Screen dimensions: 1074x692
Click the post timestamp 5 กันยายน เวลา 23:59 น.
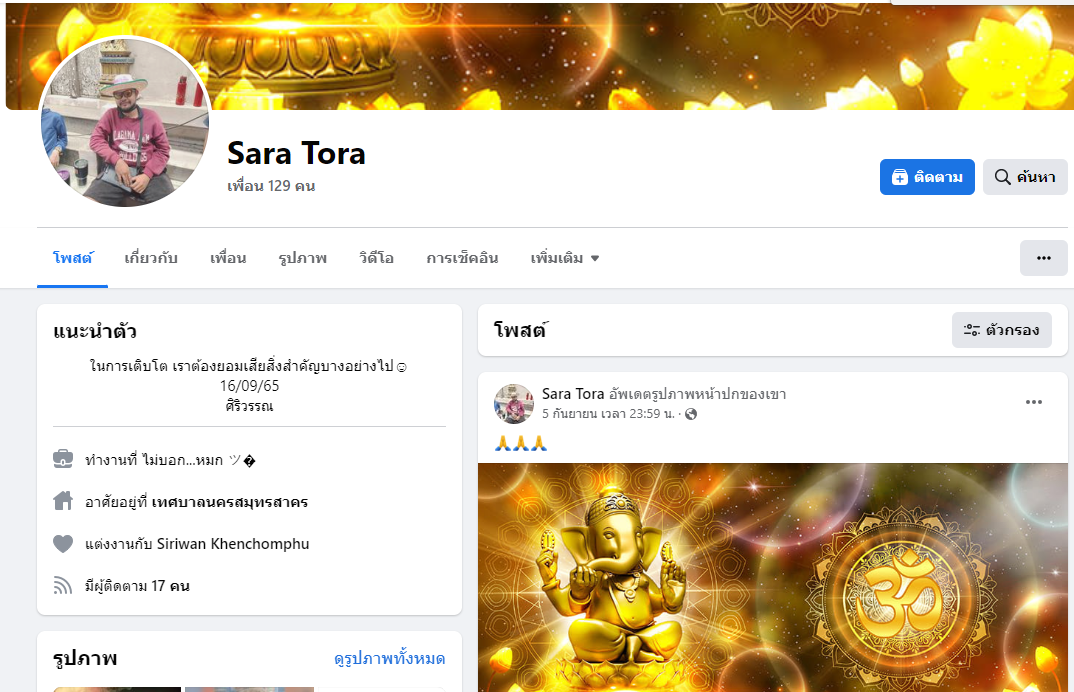(608, 414)
